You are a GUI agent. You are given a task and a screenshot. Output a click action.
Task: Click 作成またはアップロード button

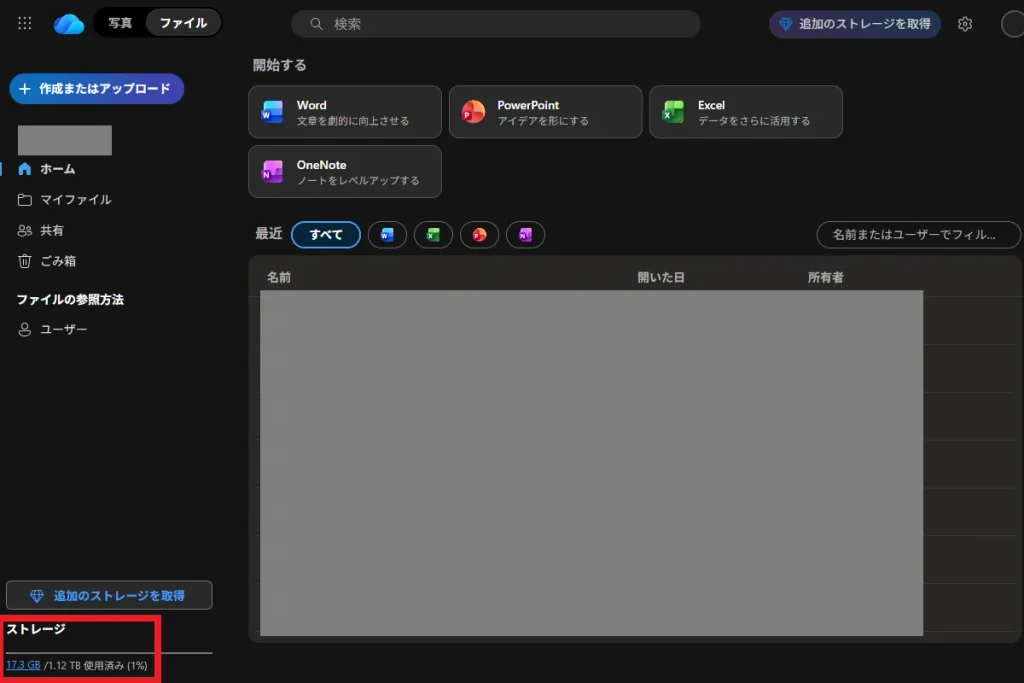point(97,89)
